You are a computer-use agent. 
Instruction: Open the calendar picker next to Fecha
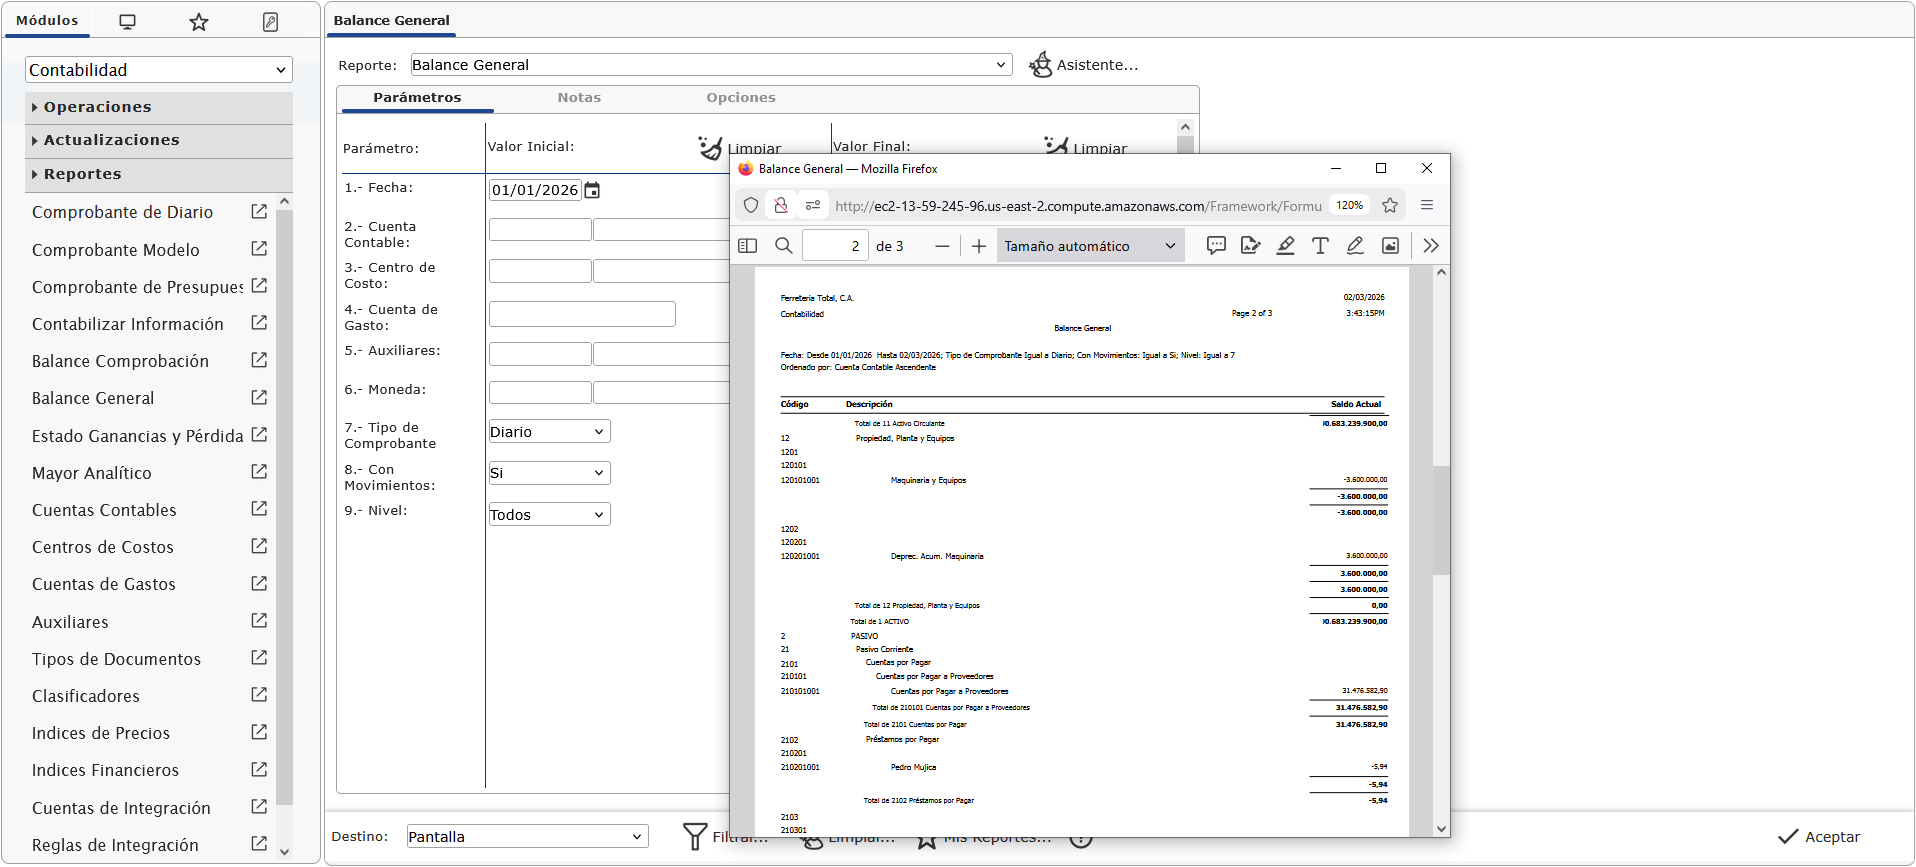click(x=592, y=190)
